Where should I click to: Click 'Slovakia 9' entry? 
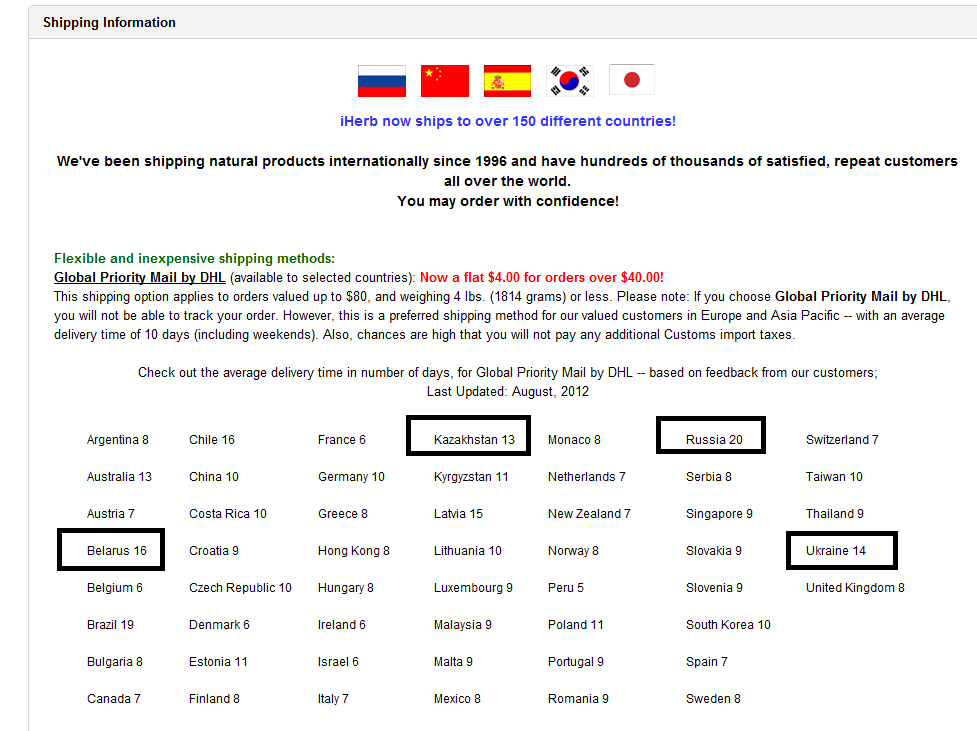point(713,551)
